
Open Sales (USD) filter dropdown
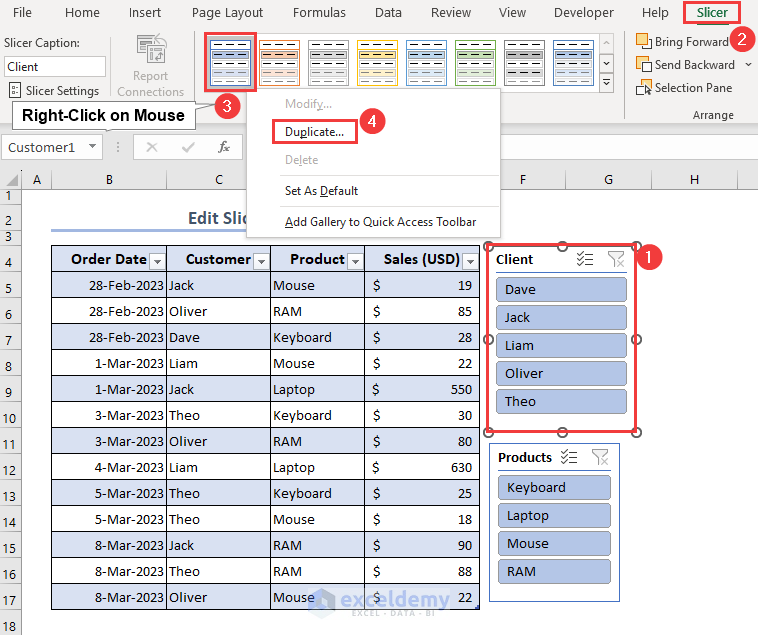pyautogui.click(x=470, y=261)
